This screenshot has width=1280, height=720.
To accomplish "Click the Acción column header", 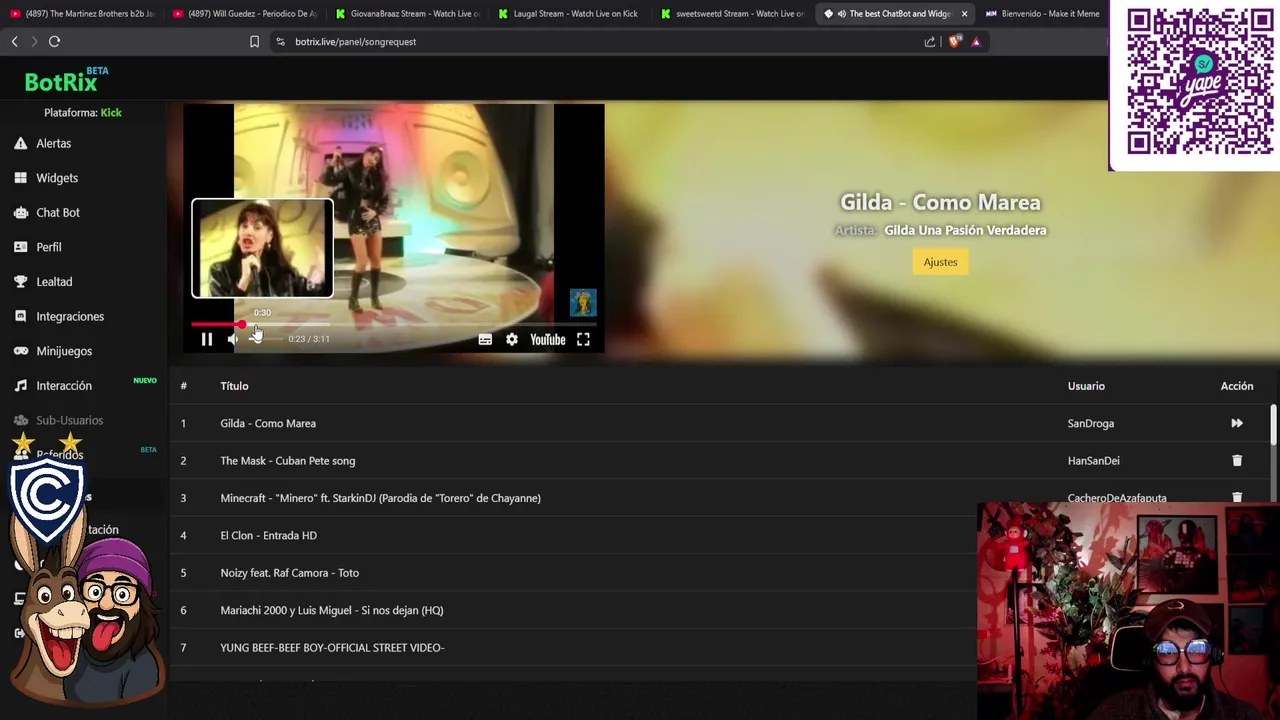I will click(x=1237, y=386).
